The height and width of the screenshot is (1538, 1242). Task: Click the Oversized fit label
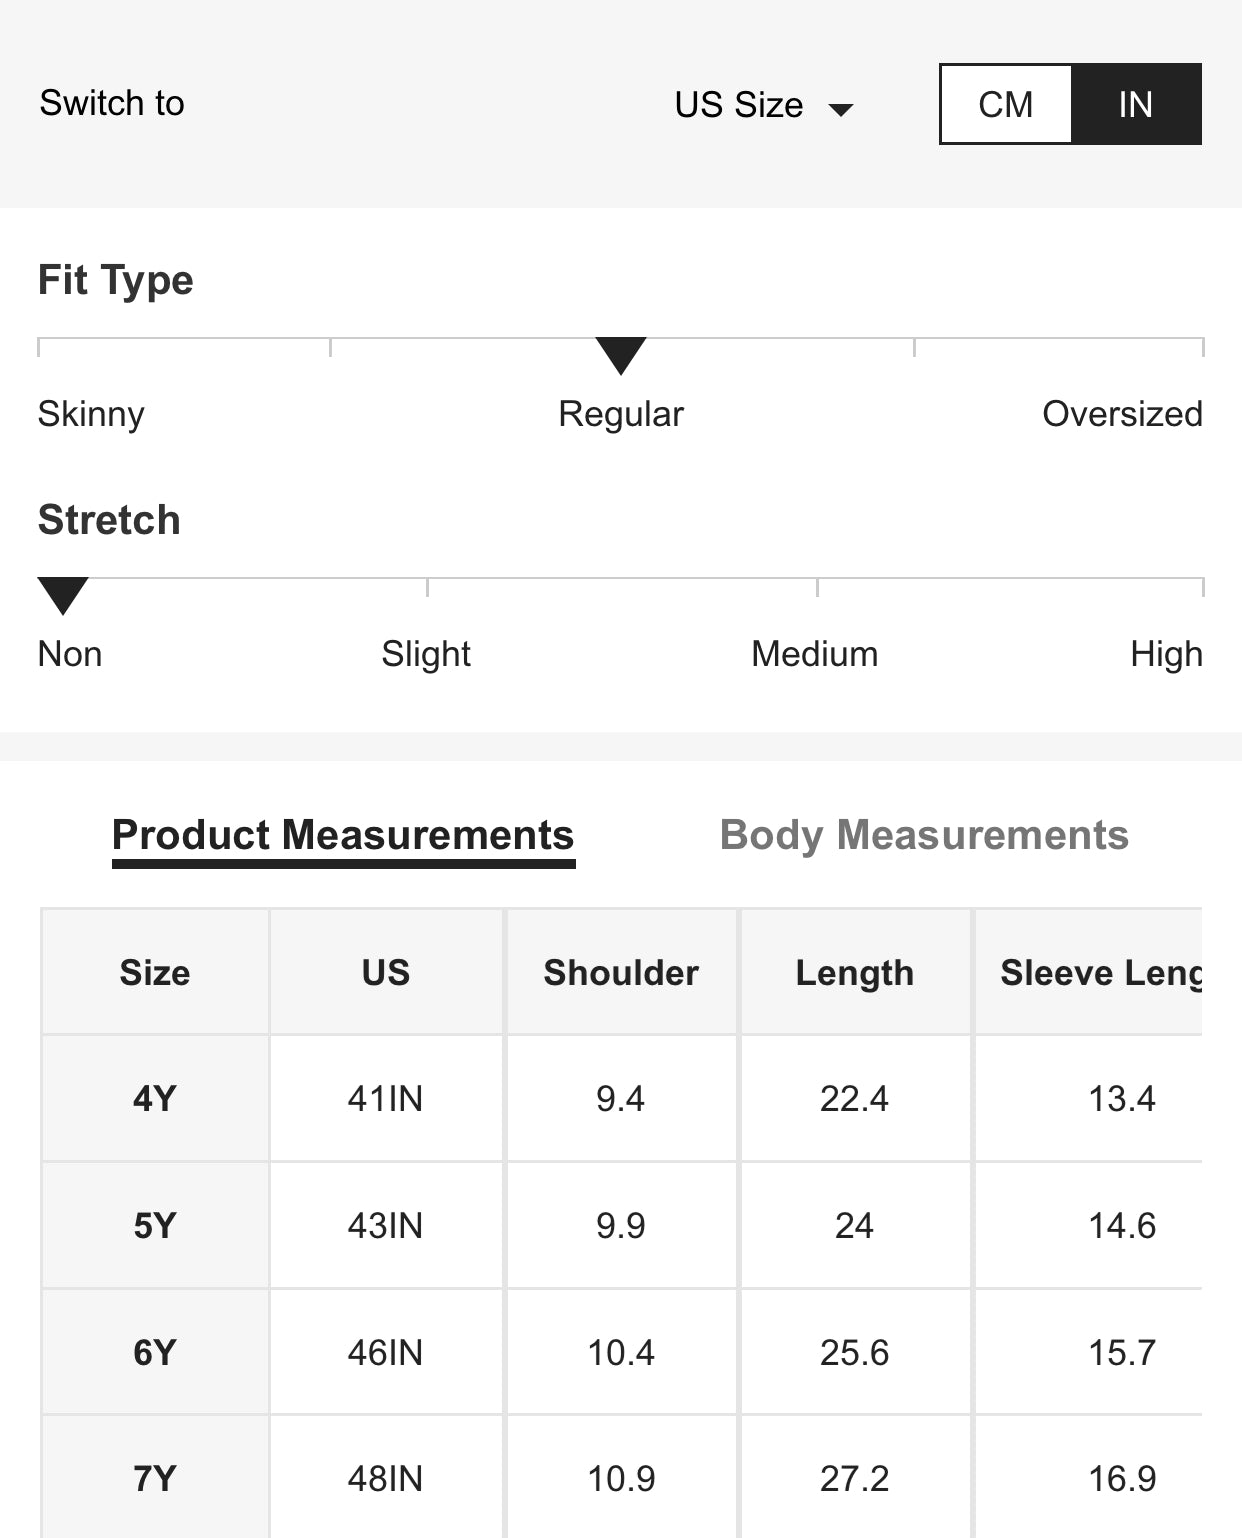pyautogui.click(x=1122, y=414)
